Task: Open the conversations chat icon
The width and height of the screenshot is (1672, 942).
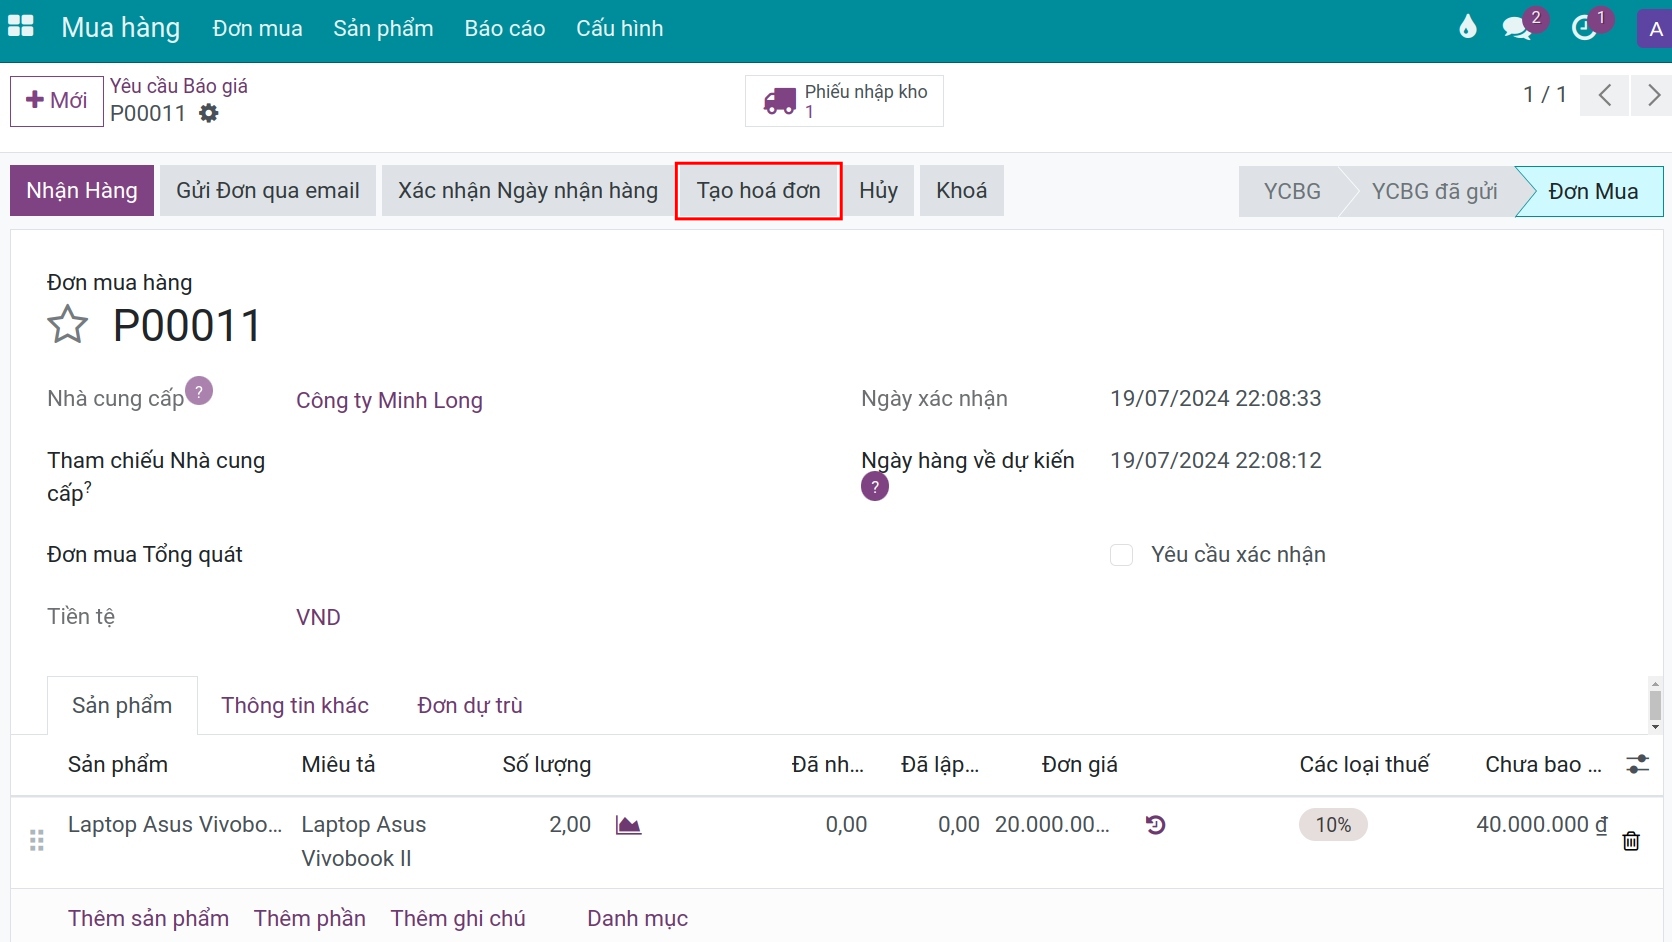Action: (x=1517, y=28)
